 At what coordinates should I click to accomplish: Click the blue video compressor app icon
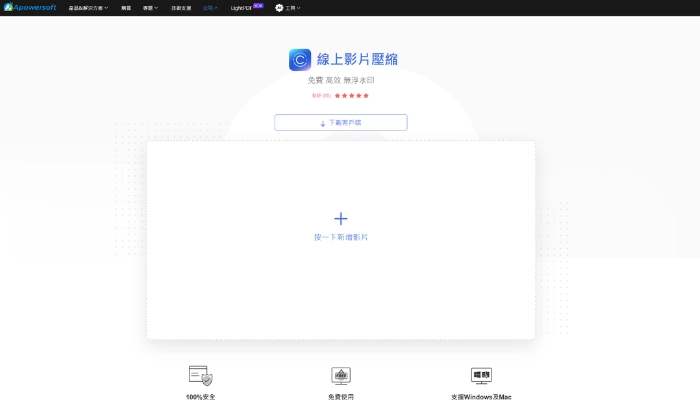300,60
